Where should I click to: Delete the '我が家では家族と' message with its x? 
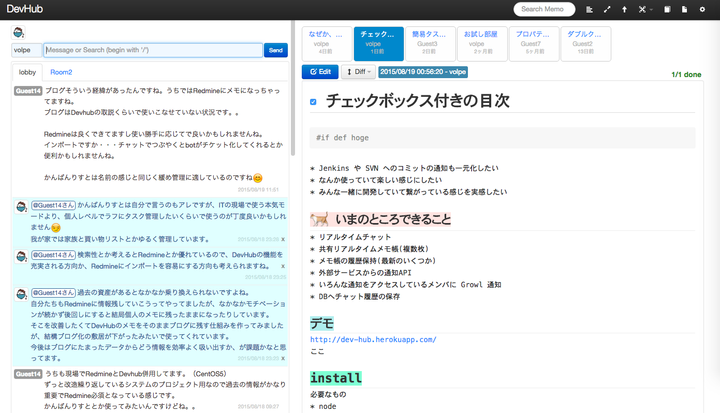pos(283,239)
